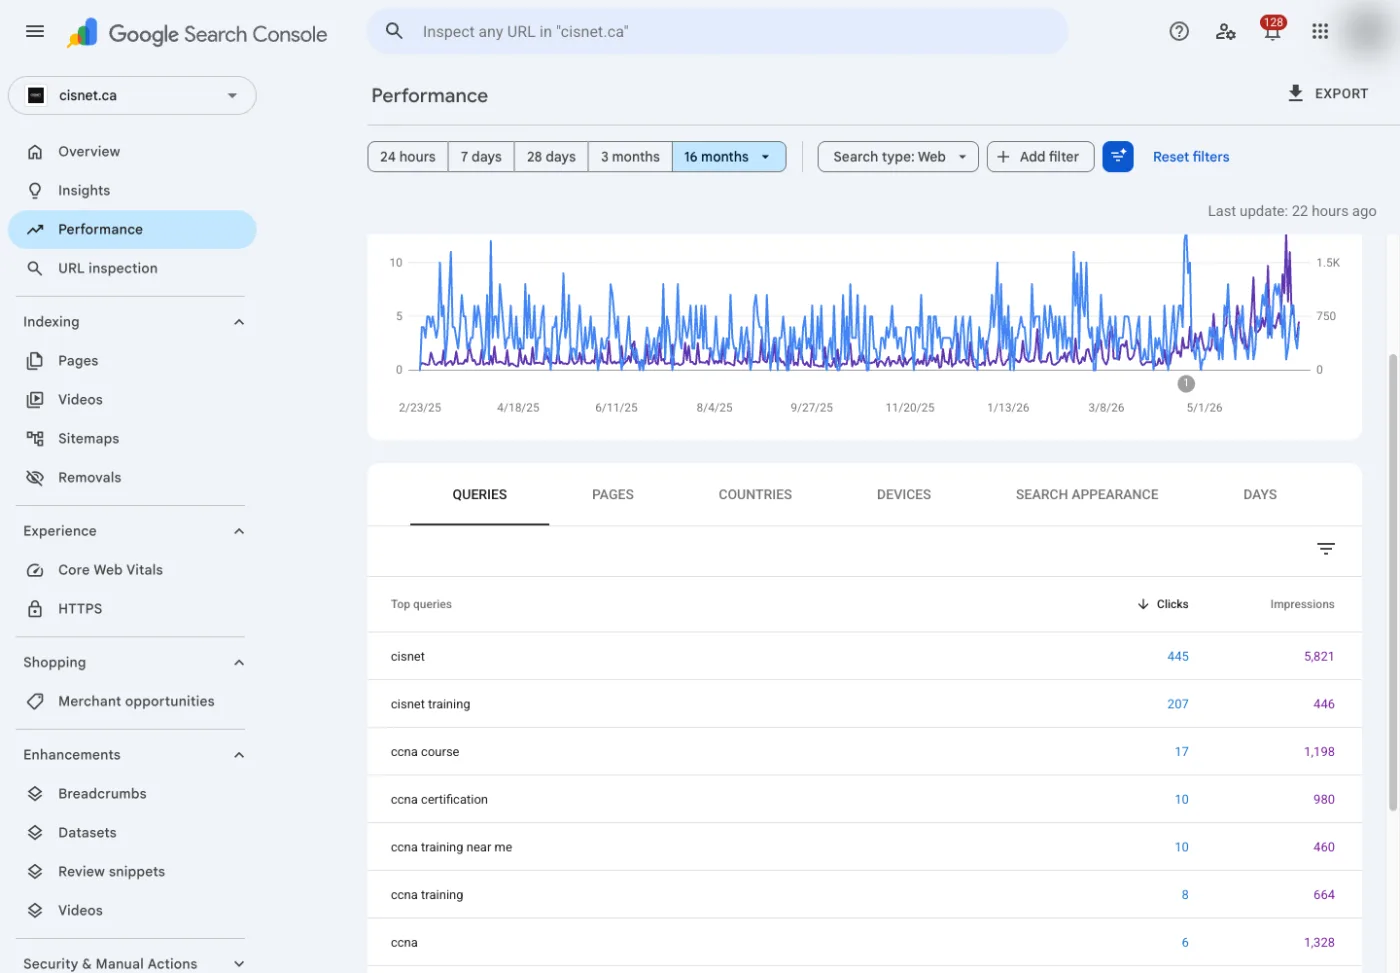The height and width of the screenshot is (973, 1400).
Task: Open the Google account avatar
Action: pos(1368,31)
